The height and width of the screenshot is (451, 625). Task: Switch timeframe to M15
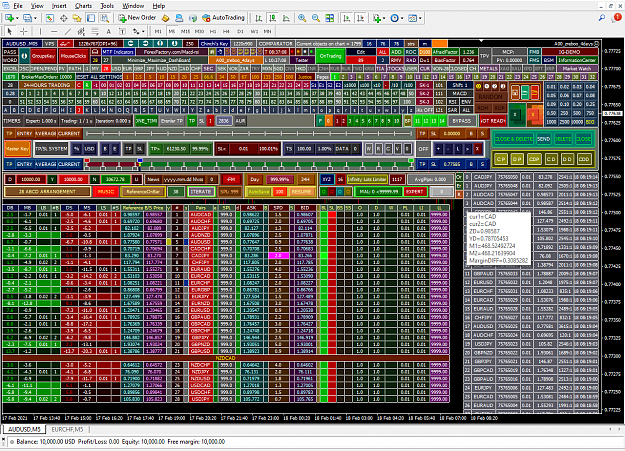(x=185, y=31)
